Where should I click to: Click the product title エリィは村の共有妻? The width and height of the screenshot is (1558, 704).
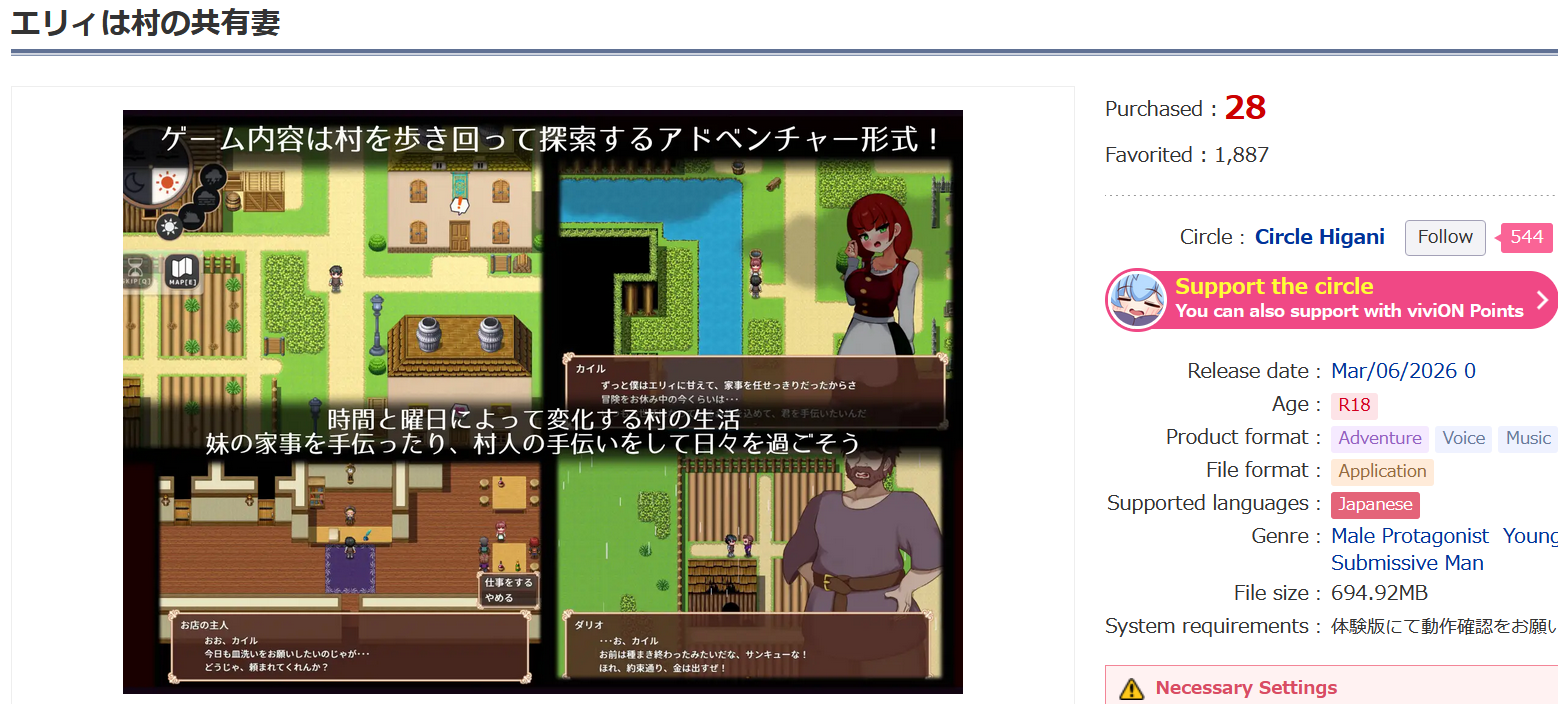click(x=145, y=22)
